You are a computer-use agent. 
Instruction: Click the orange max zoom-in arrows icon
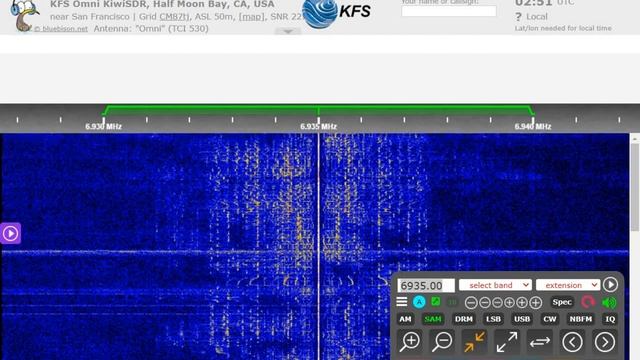(474, 342)
